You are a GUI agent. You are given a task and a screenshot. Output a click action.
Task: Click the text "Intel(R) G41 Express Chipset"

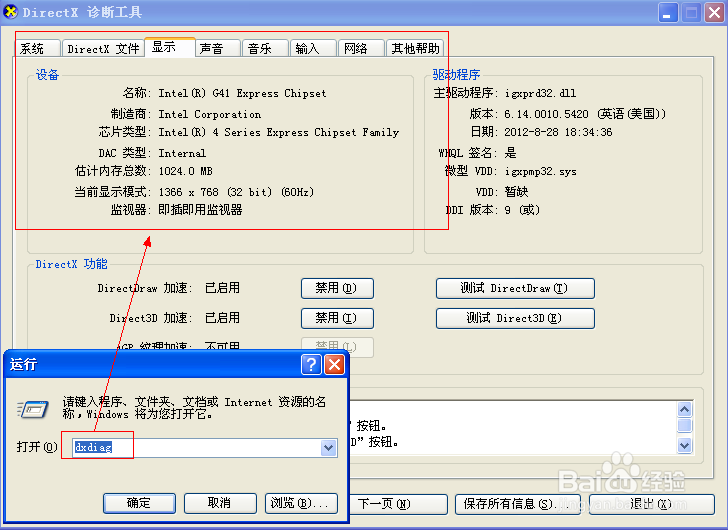point(242,93)
